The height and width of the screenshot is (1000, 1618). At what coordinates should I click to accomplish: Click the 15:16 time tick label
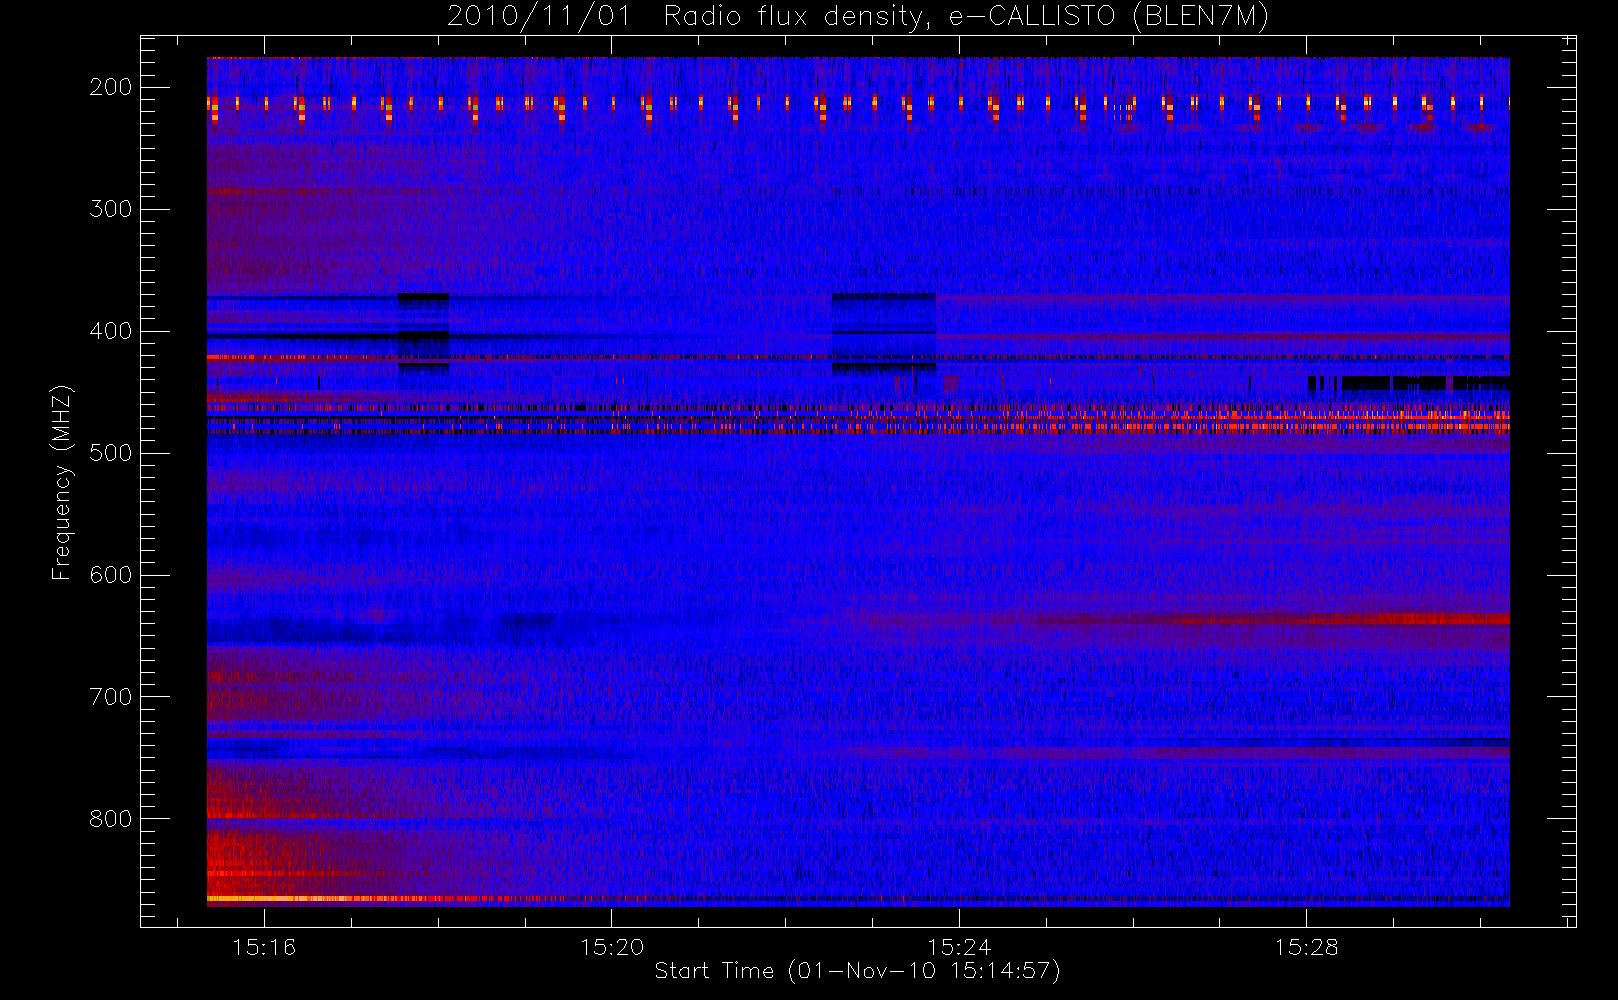pos(264,947)
